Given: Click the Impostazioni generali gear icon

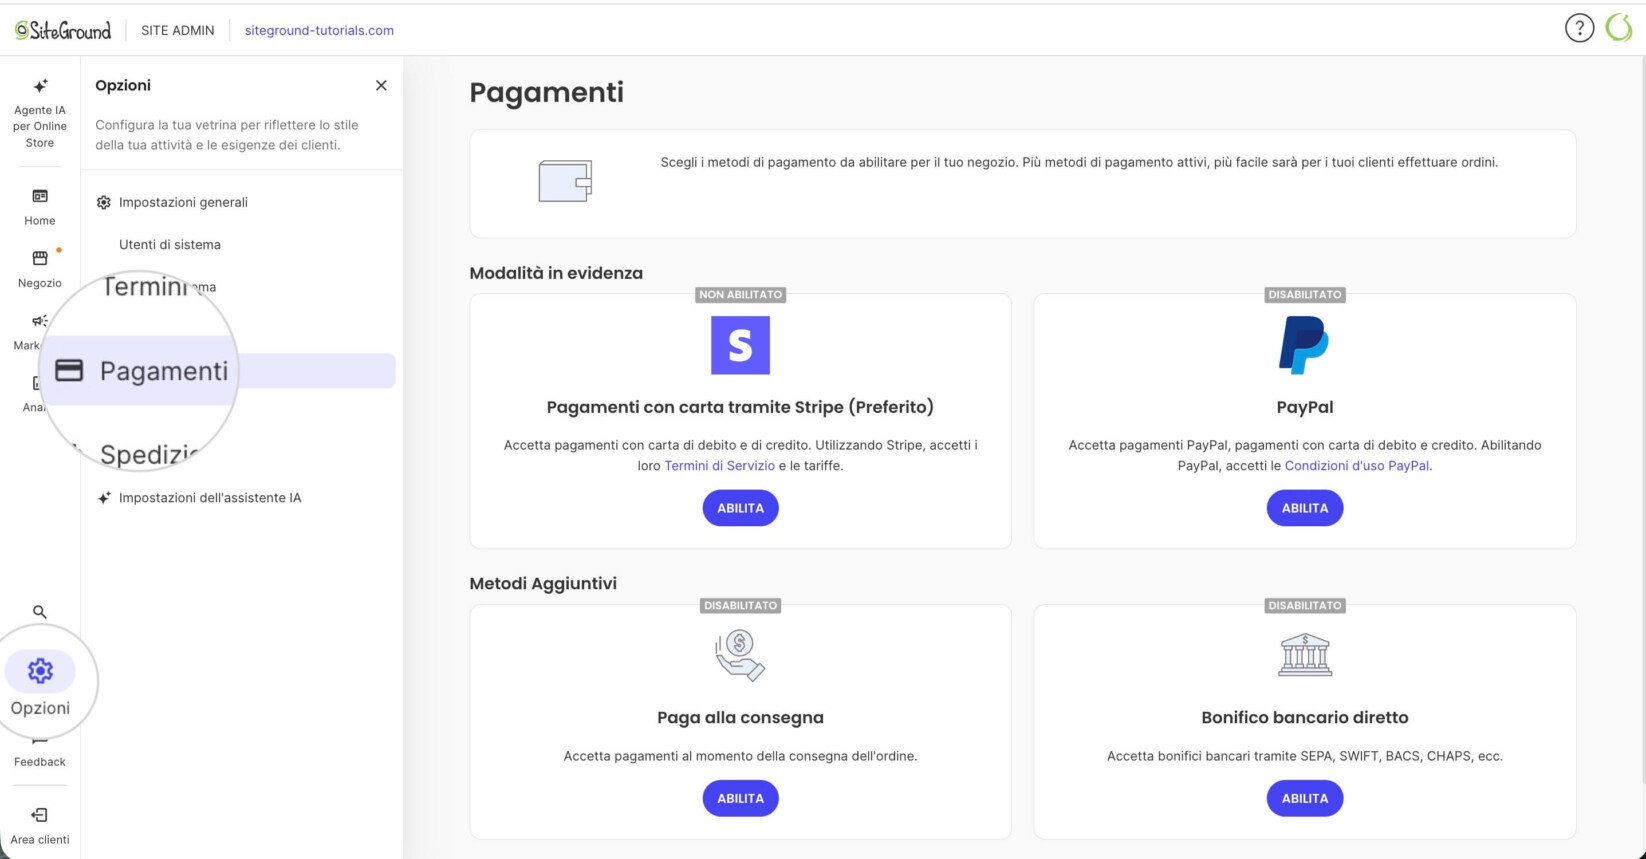Looking at the screenshot, I should 104,202.
